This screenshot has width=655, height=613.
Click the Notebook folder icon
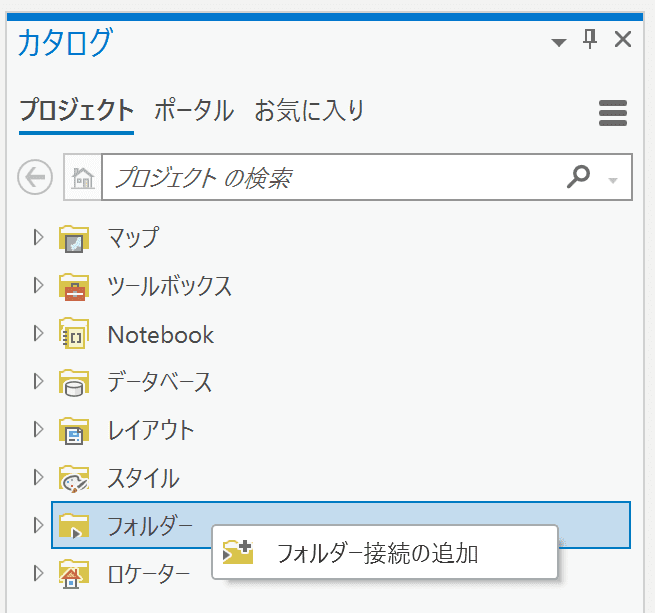(74, 334)
